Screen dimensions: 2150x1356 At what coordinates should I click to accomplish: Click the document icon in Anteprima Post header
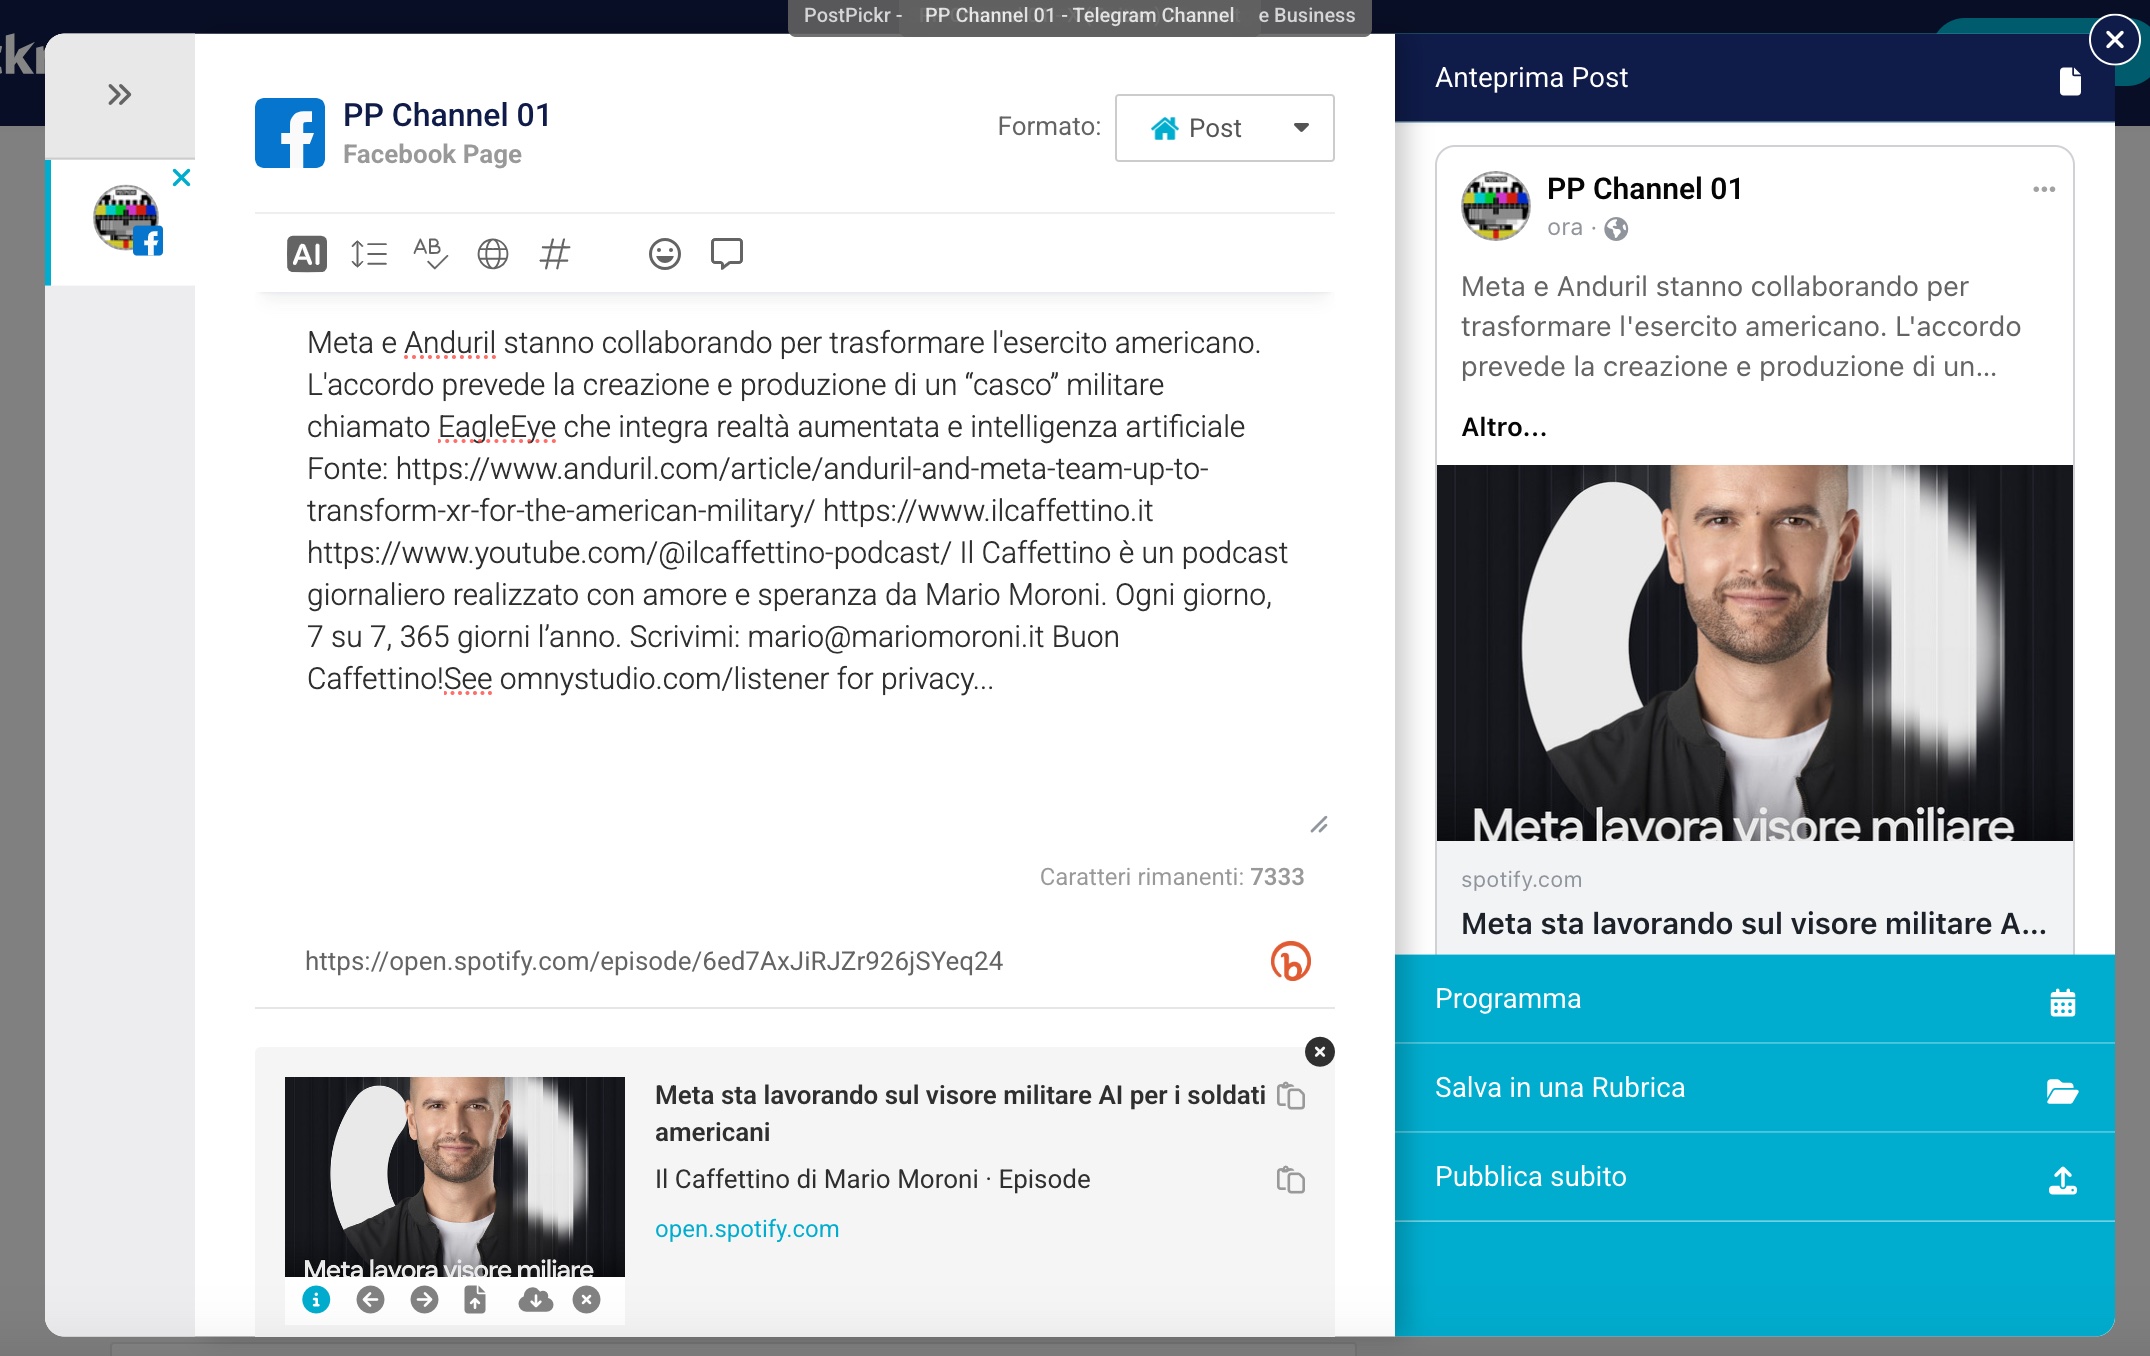2070,81
